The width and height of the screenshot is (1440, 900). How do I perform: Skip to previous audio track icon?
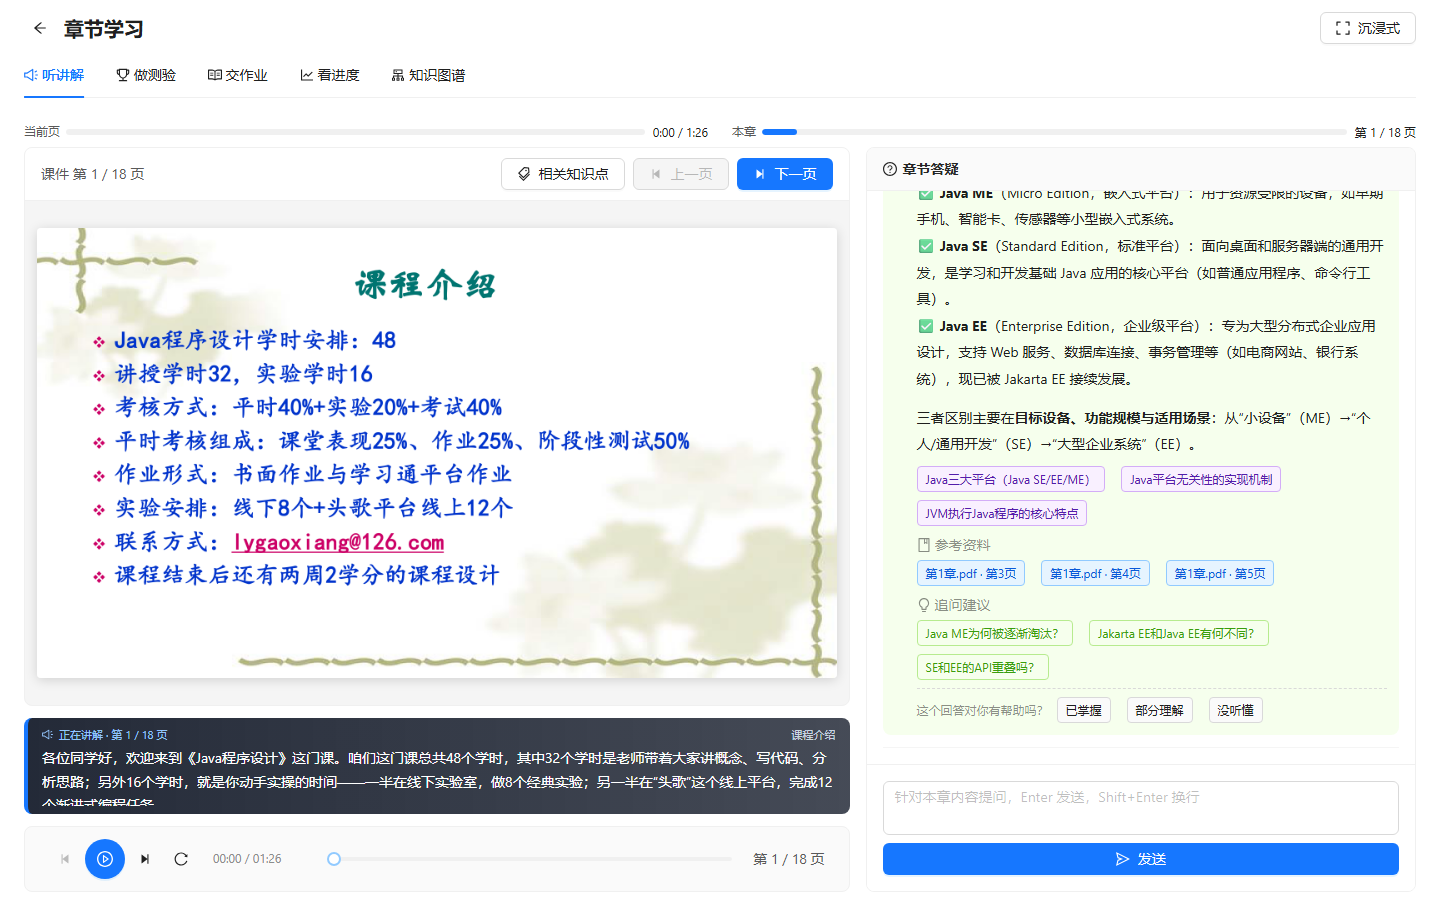(x=65, y=859)
